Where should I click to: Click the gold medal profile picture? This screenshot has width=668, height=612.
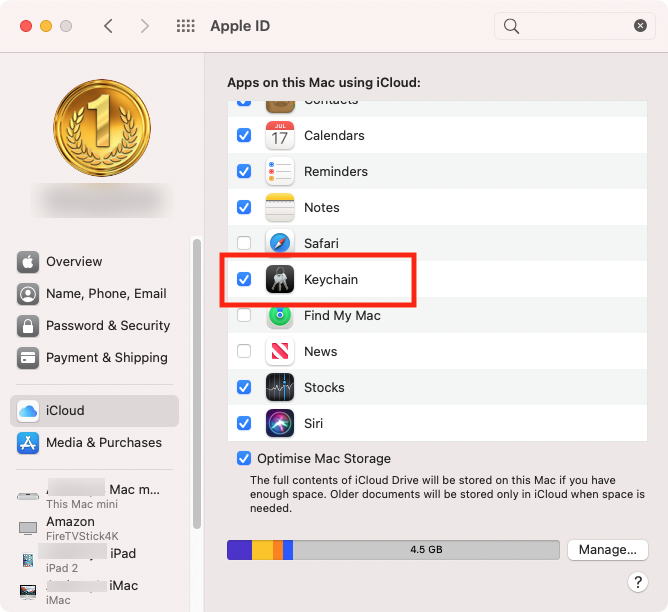[x=102, y=128]
